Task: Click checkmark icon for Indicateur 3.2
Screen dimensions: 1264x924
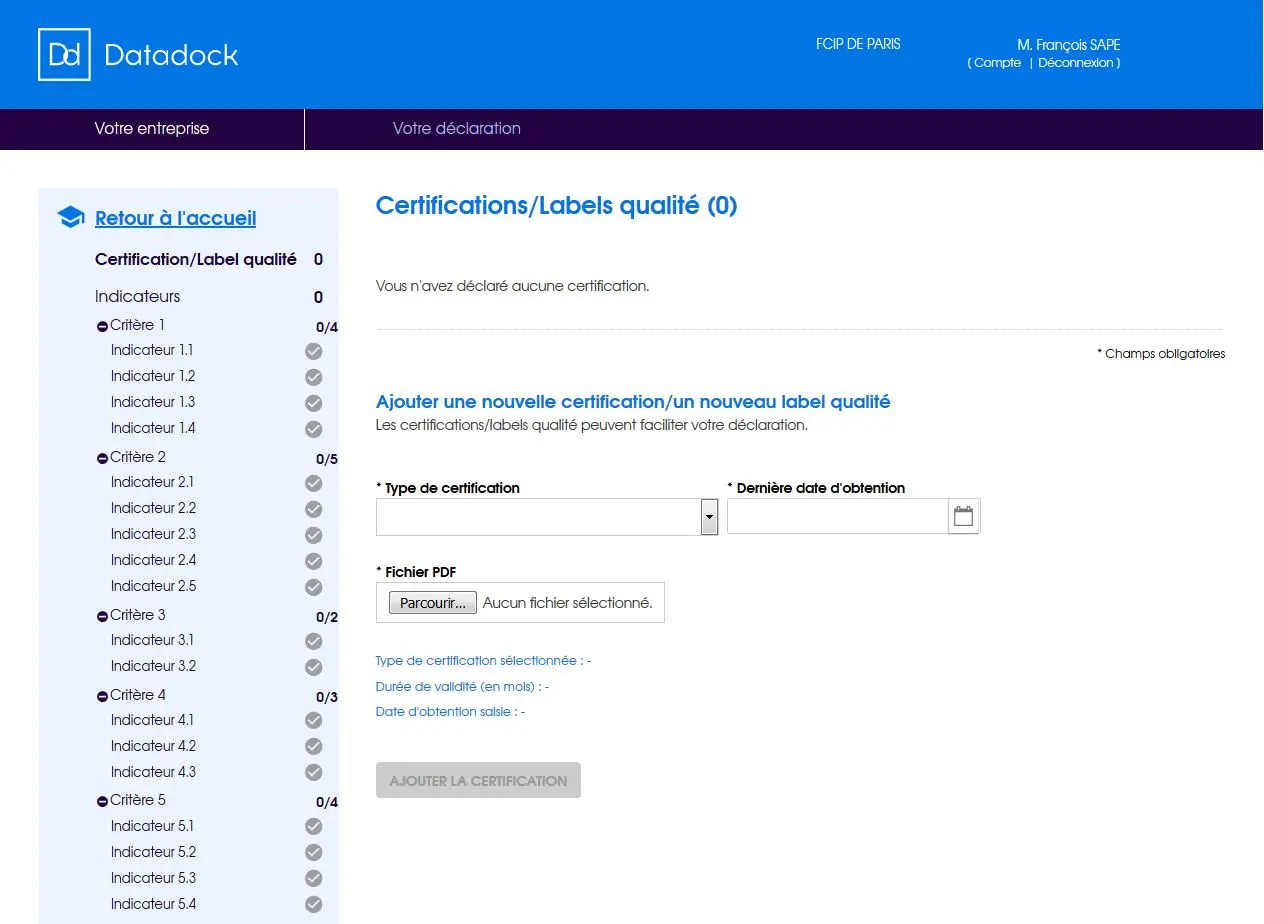Action: tap(313, 667)
